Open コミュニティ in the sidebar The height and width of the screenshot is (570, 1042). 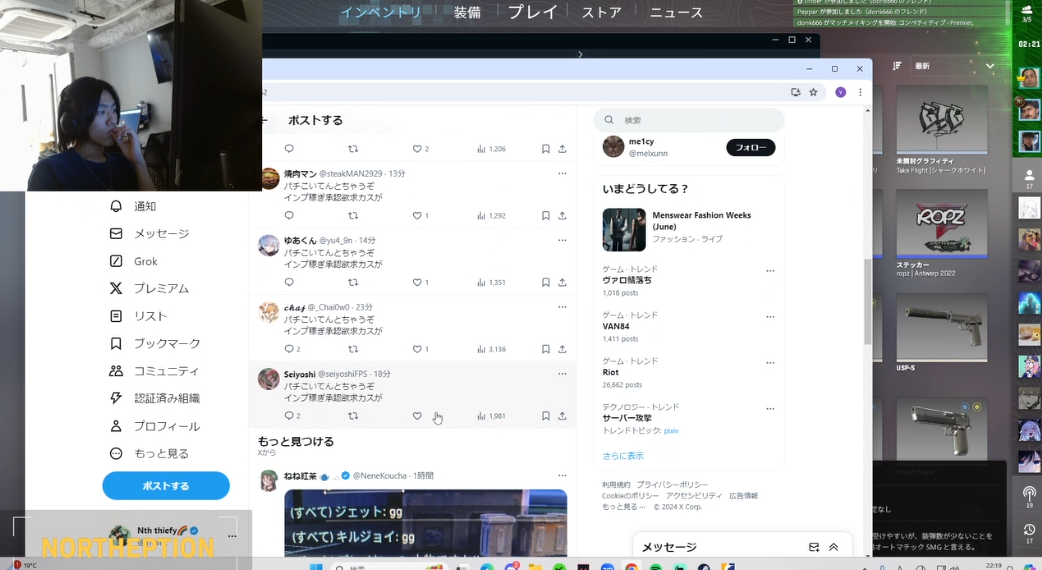tap(154, 371)
